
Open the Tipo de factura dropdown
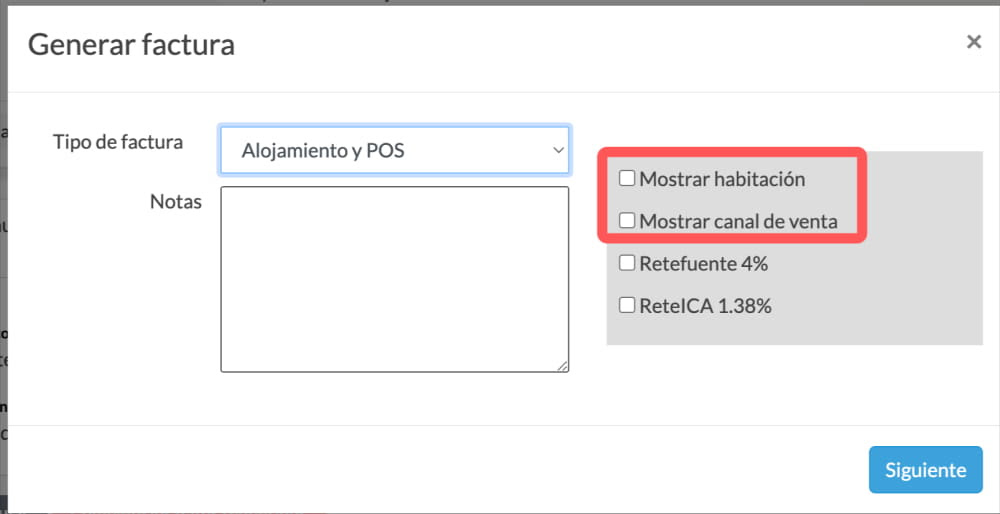pyautogui.click(x=395, y=151)
